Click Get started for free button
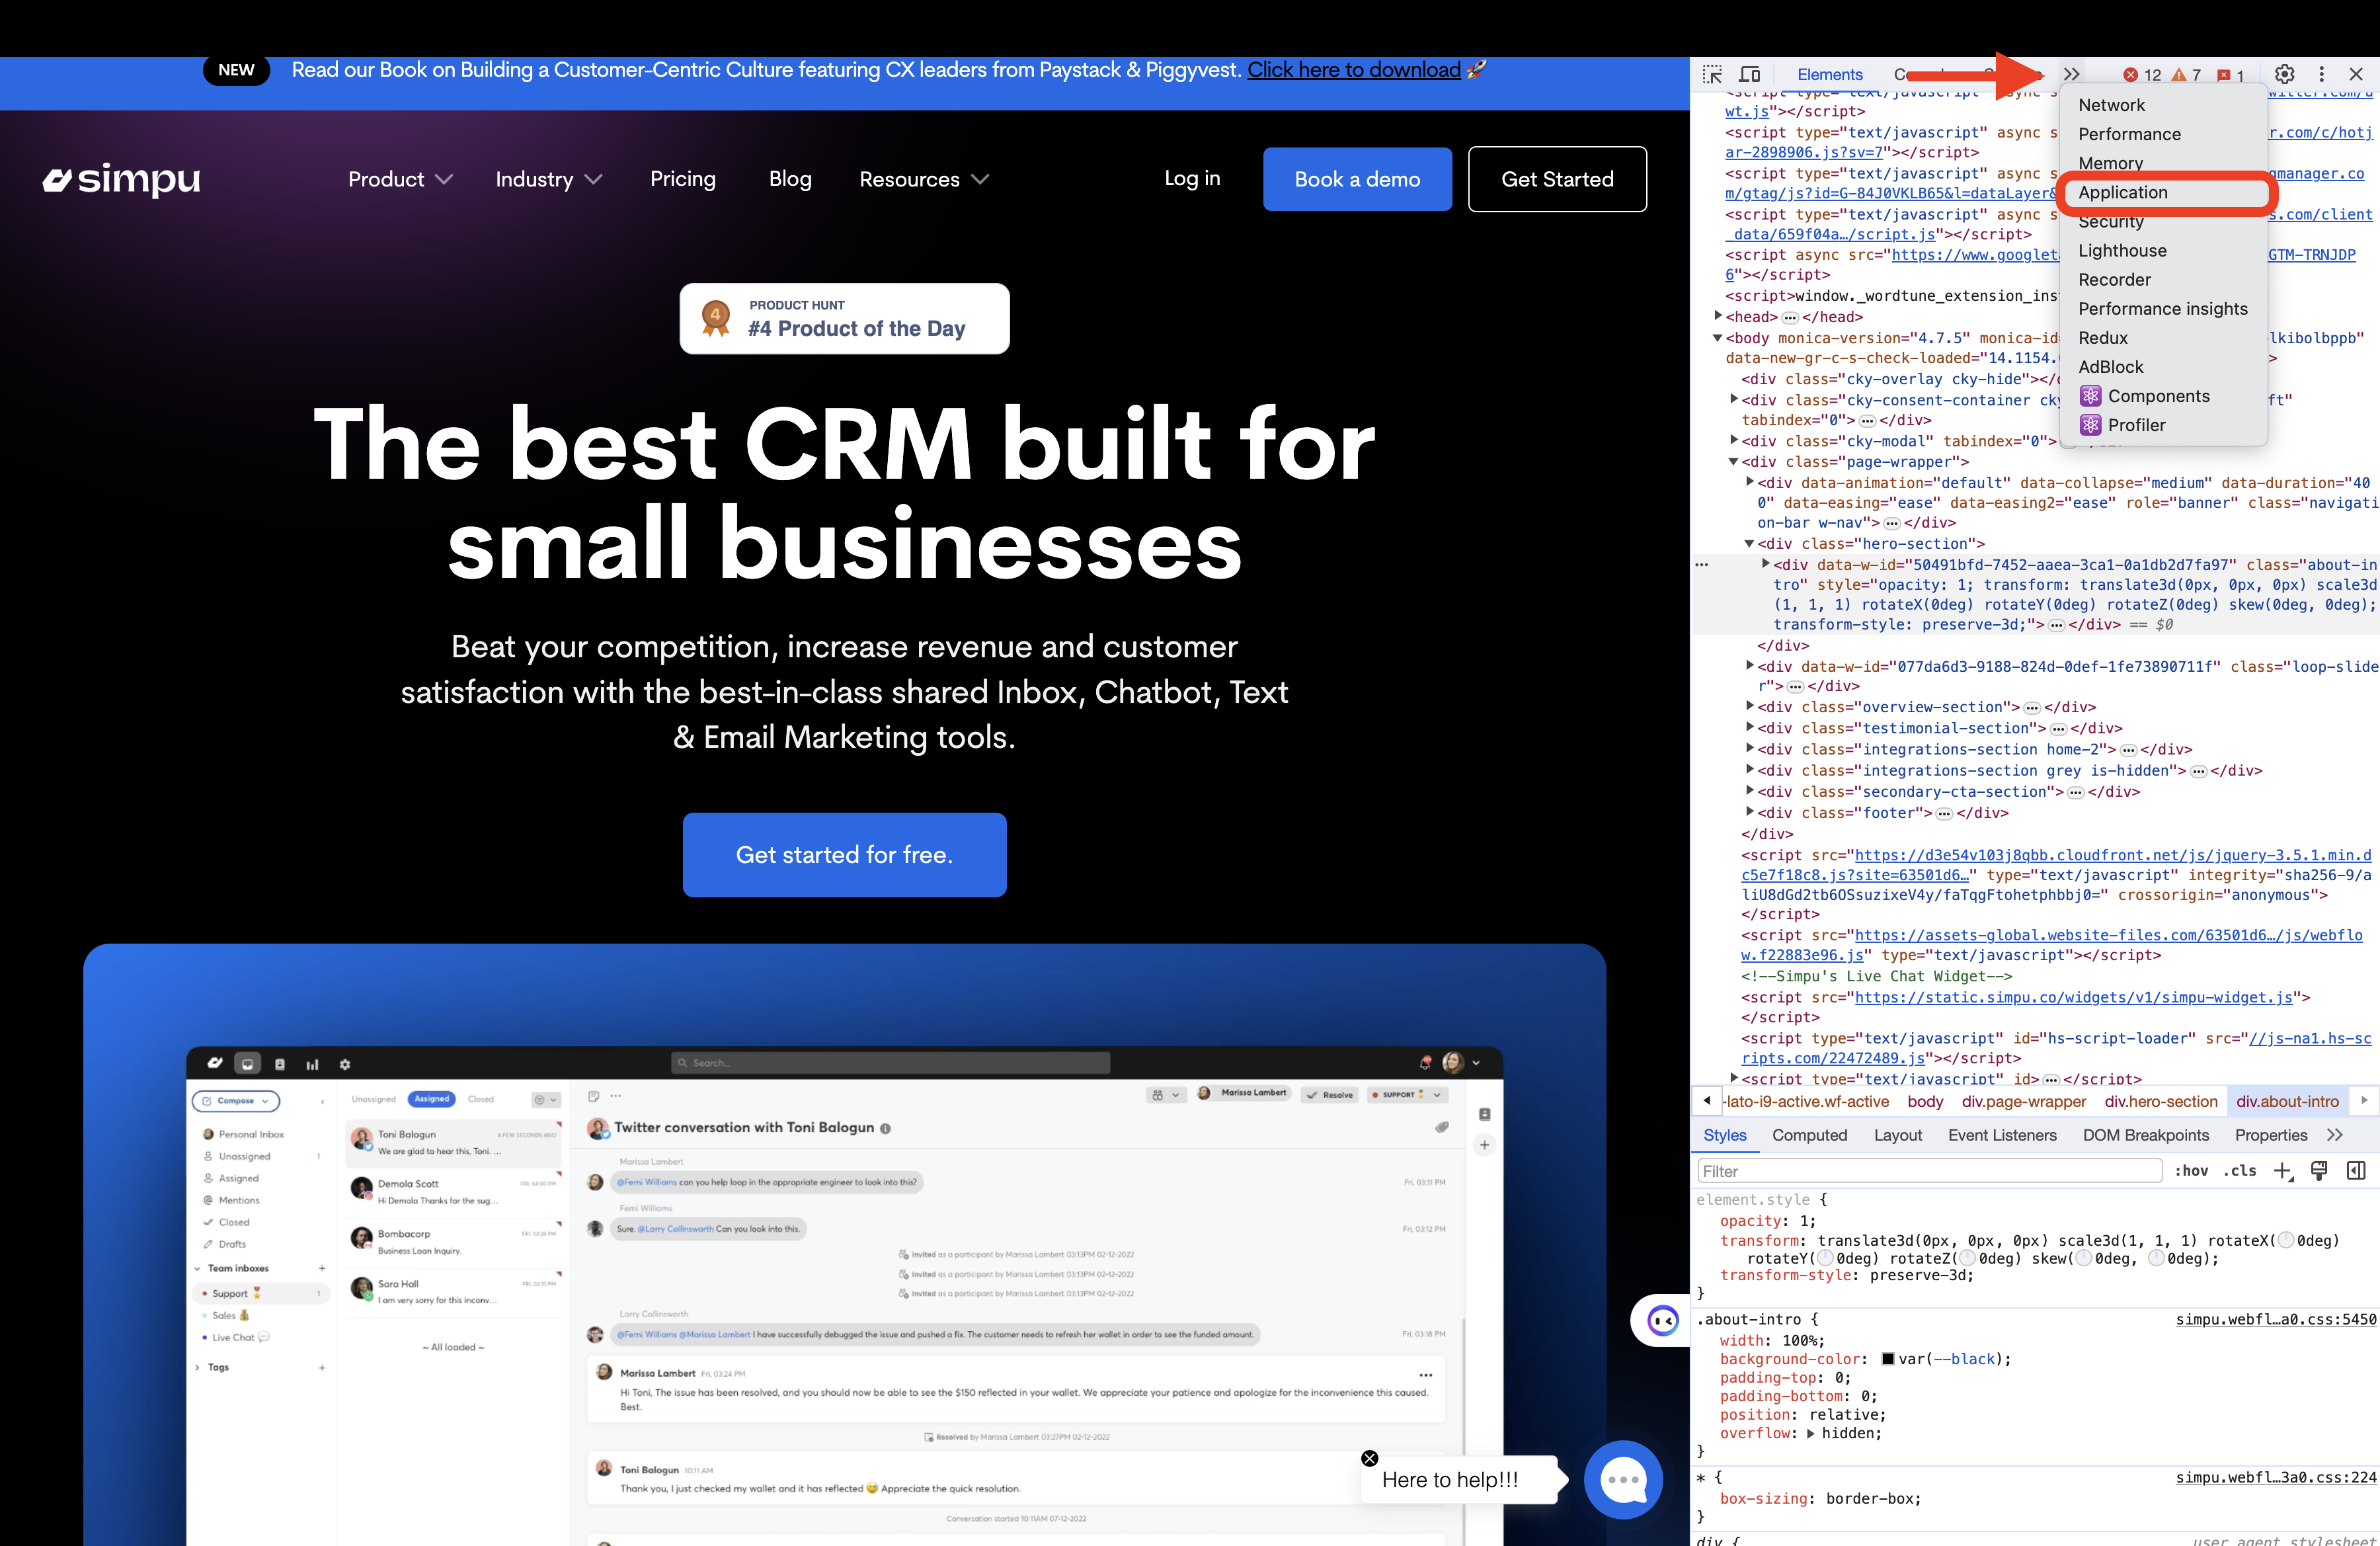 [844, 855]
